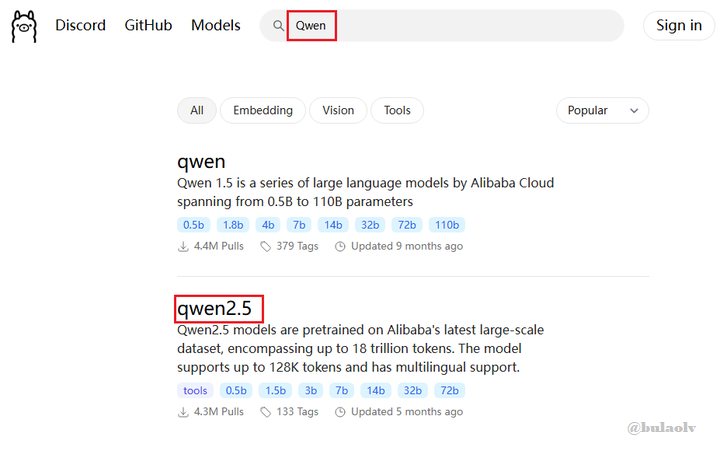Open the GitHub link in header
This screenshot has height=455, width=726.
(148, 25)
